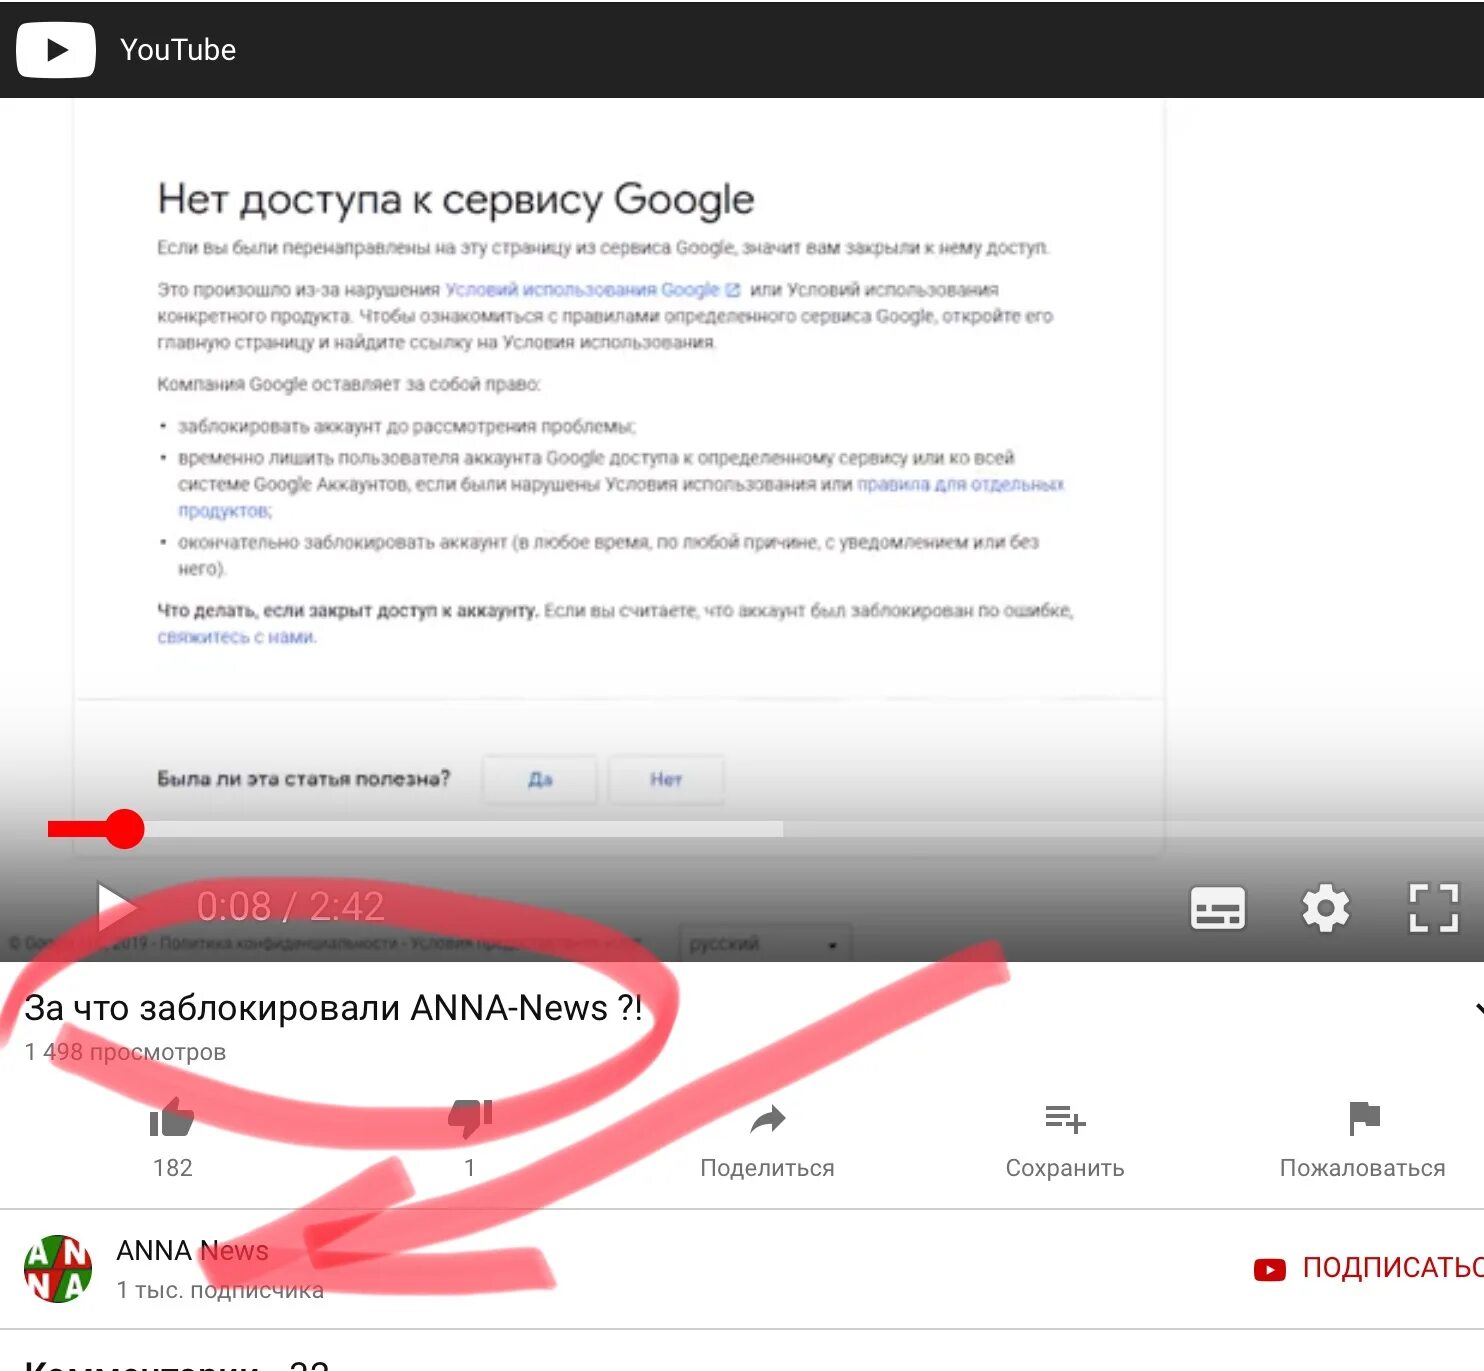This screenshot has height=1371, width=1484.
Task: Click the 1 тыс. подписчика subscriber count
Action: coord(220,1290)
